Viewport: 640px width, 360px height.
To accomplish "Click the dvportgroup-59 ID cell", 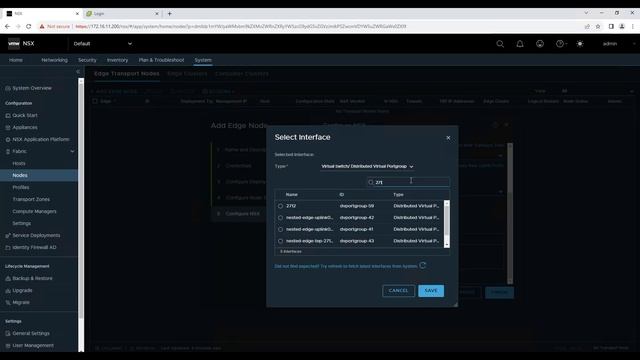I will click(357, 206).
